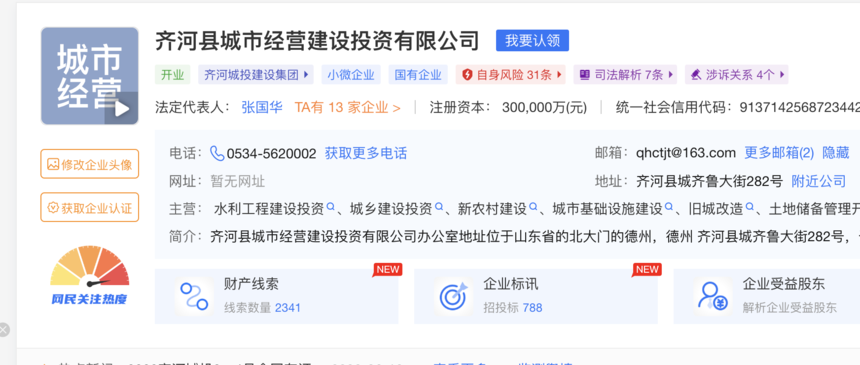Open the 企业标讯 target icon
The height and width of the screenshot is (365, 860).
pyautogui.click(x=453, y=296)
